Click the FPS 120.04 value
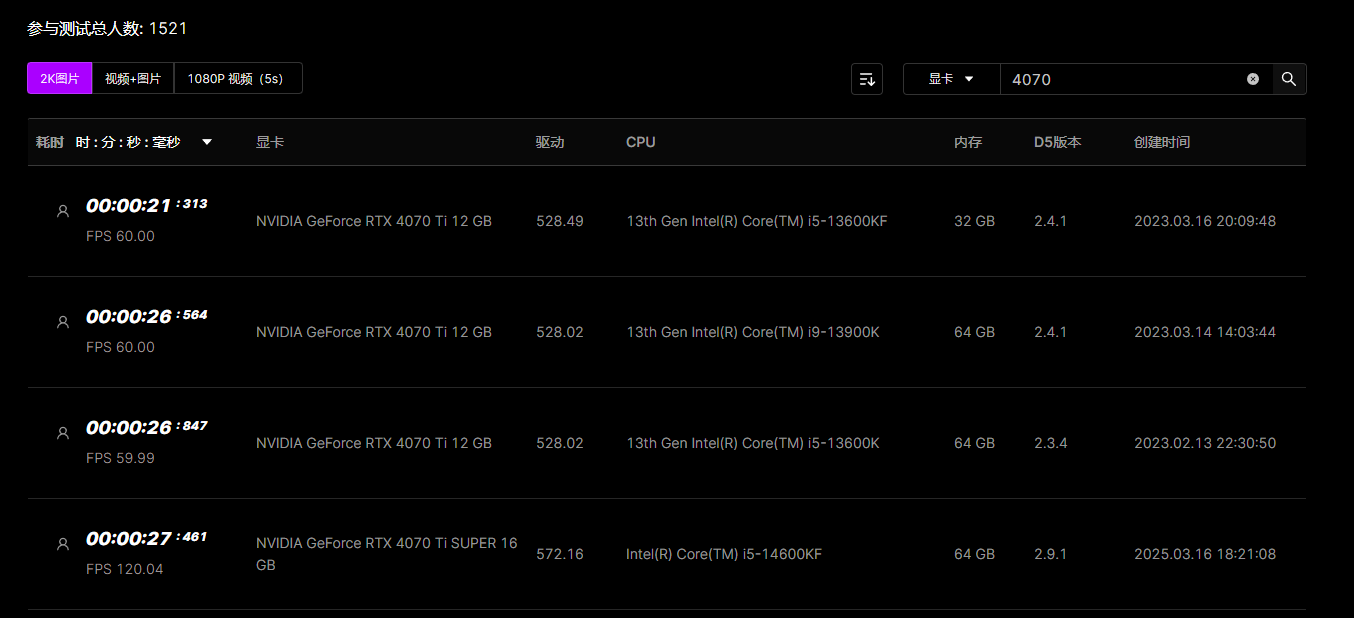This screenshot has height=618, width=1354. 125,569
